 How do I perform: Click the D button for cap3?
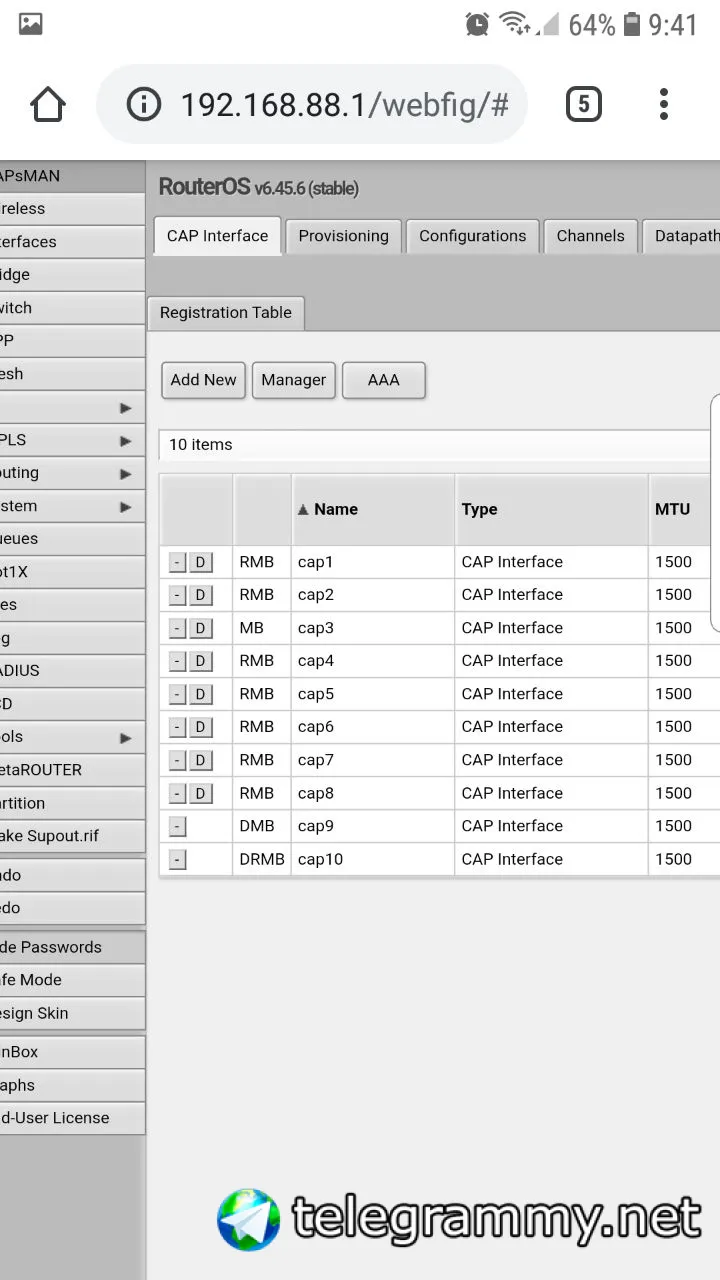coord(200,629)
